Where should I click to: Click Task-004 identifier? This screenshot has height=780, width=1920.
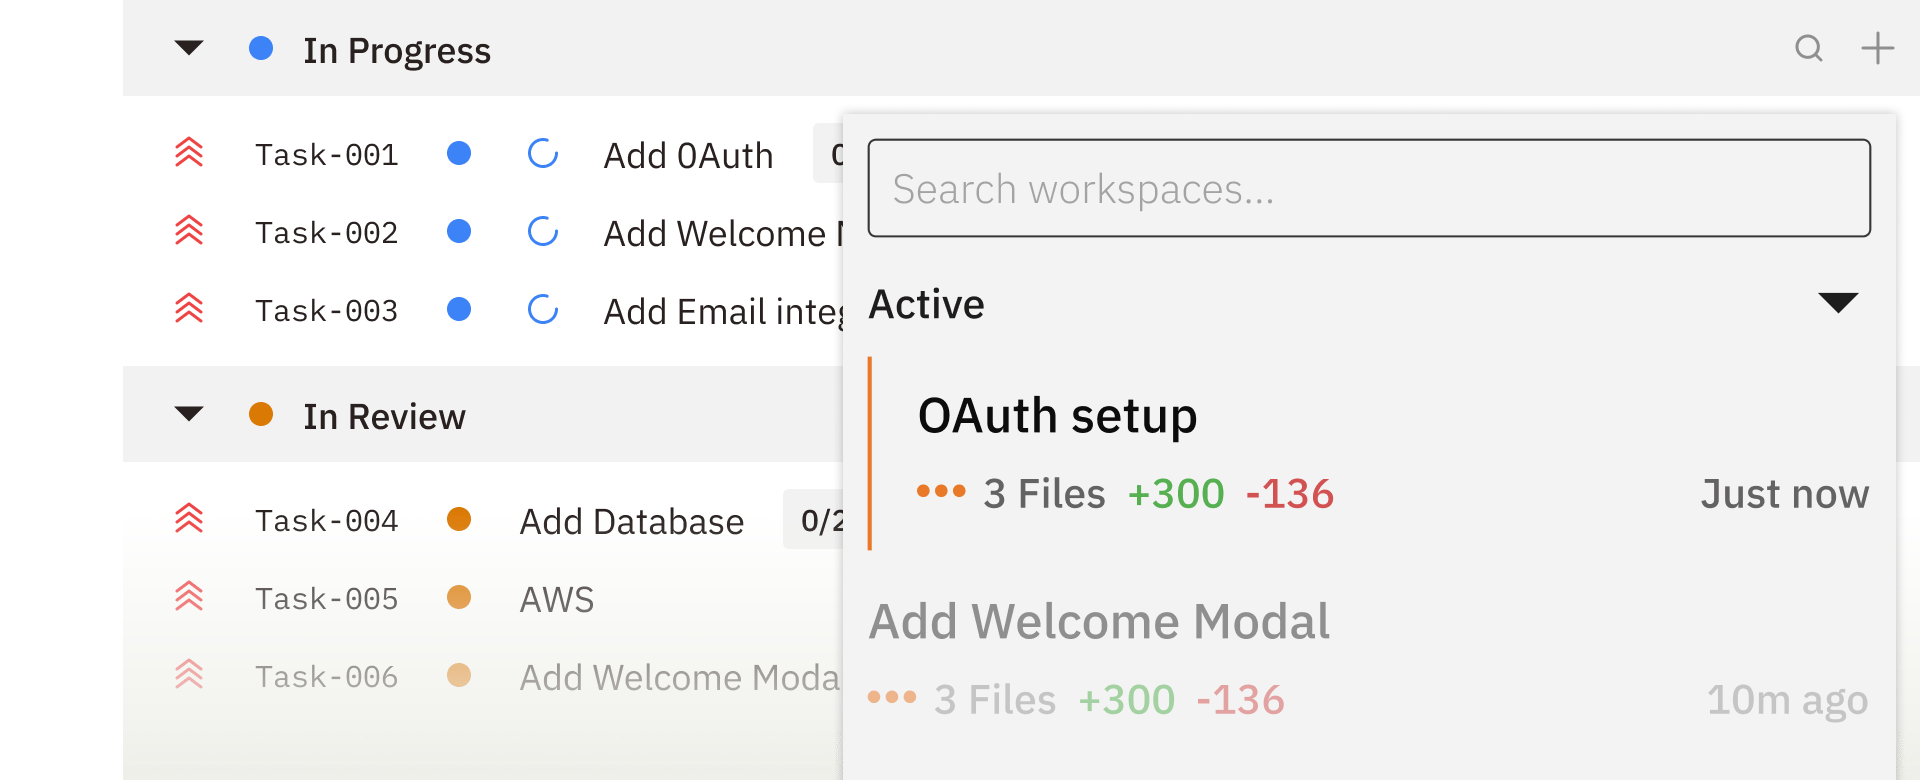click(x=326, y=521)
